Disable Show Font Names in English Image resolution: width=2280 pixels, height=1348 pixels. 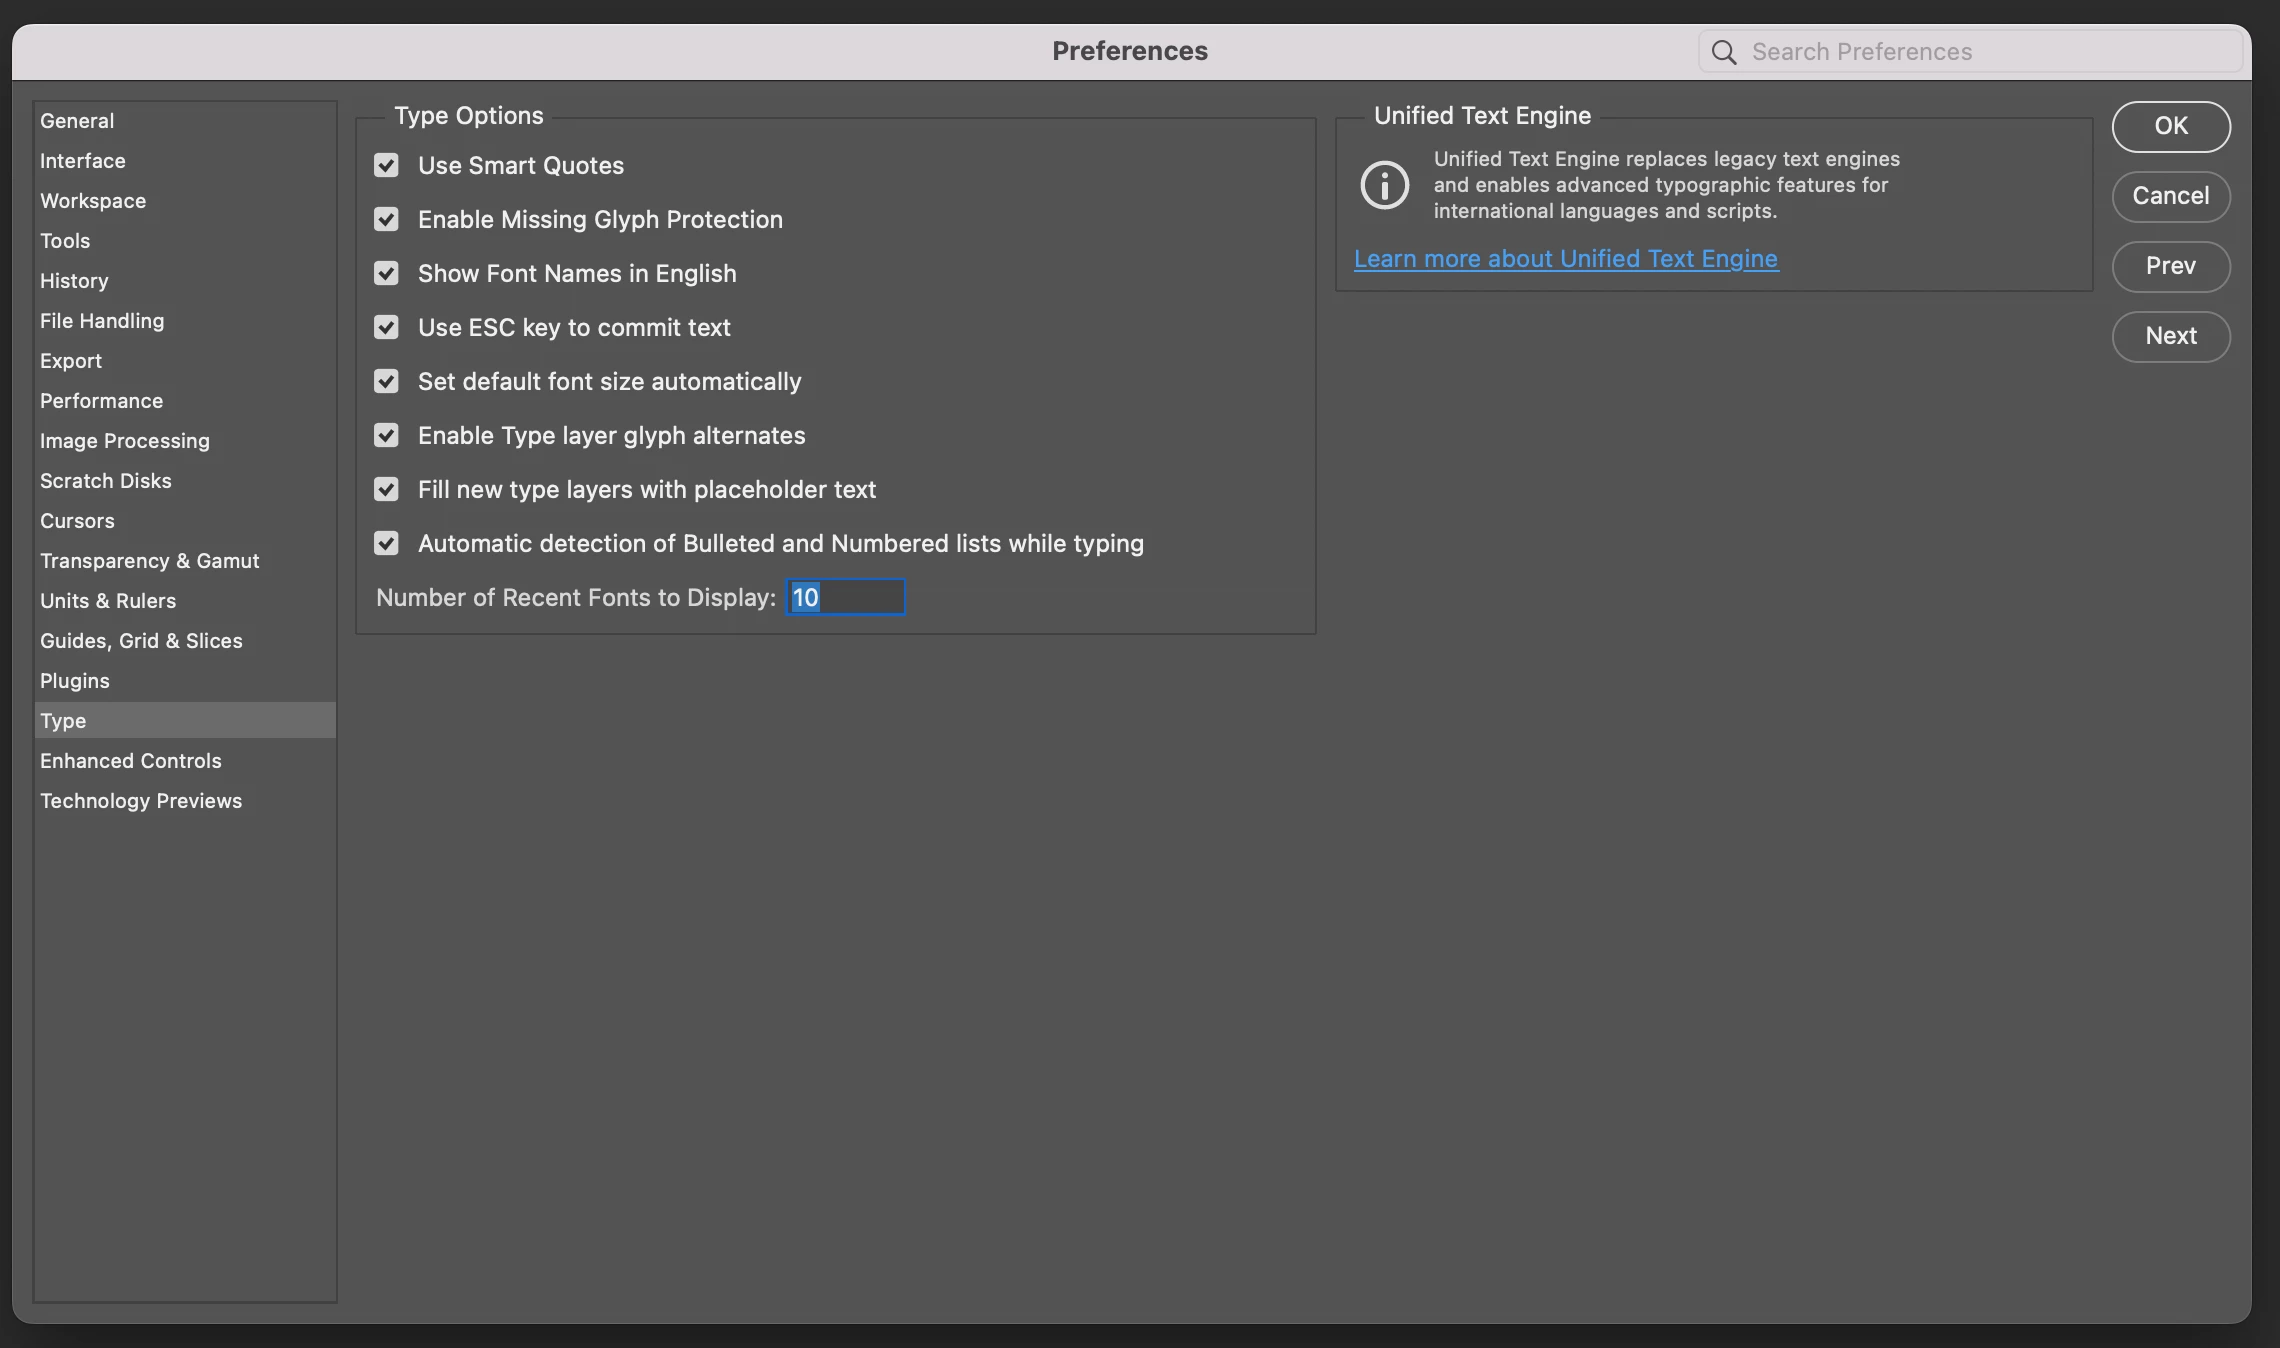click(x=386, y=273)
